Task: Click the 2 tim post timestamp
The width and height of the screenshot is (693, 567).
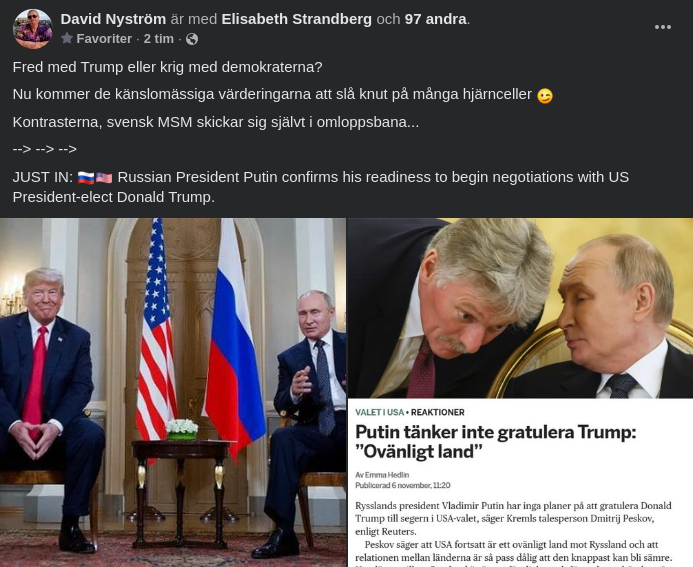Action: click(x=158, y=39)
